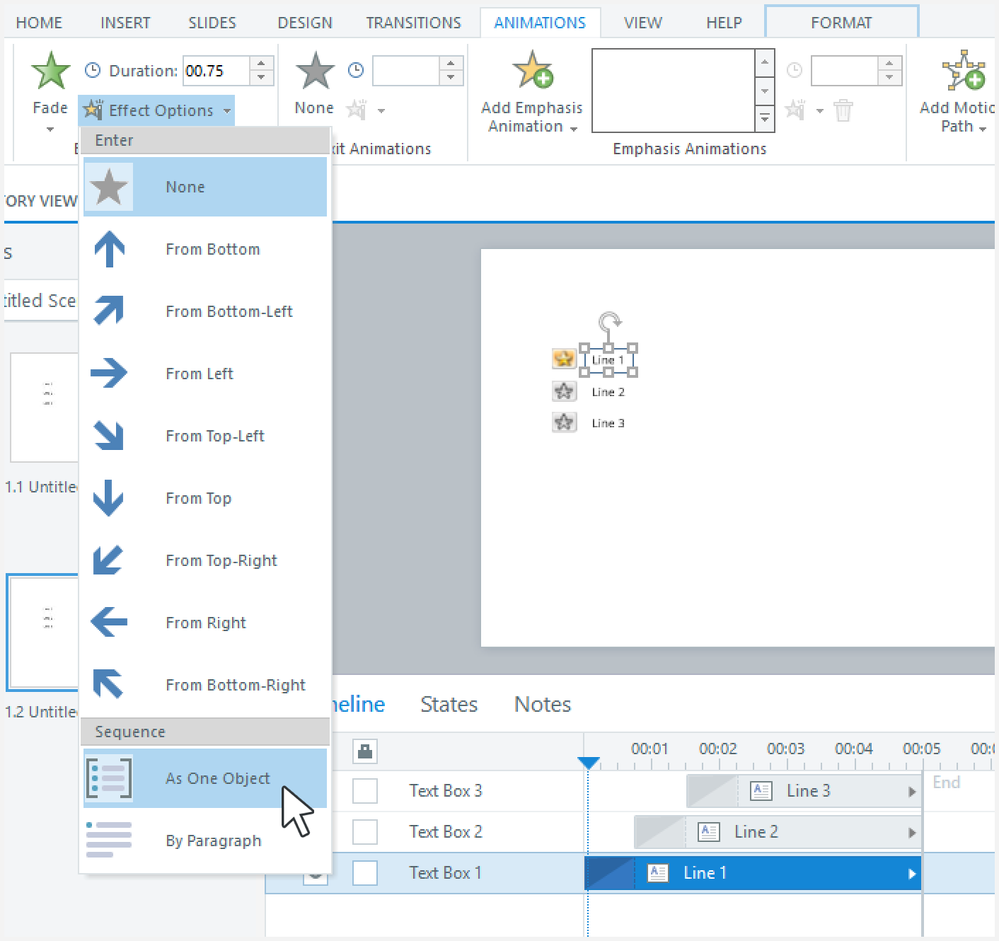The image size is (999, 941).
Task: Choose the From Top down arrow
Action: point(109,498)
